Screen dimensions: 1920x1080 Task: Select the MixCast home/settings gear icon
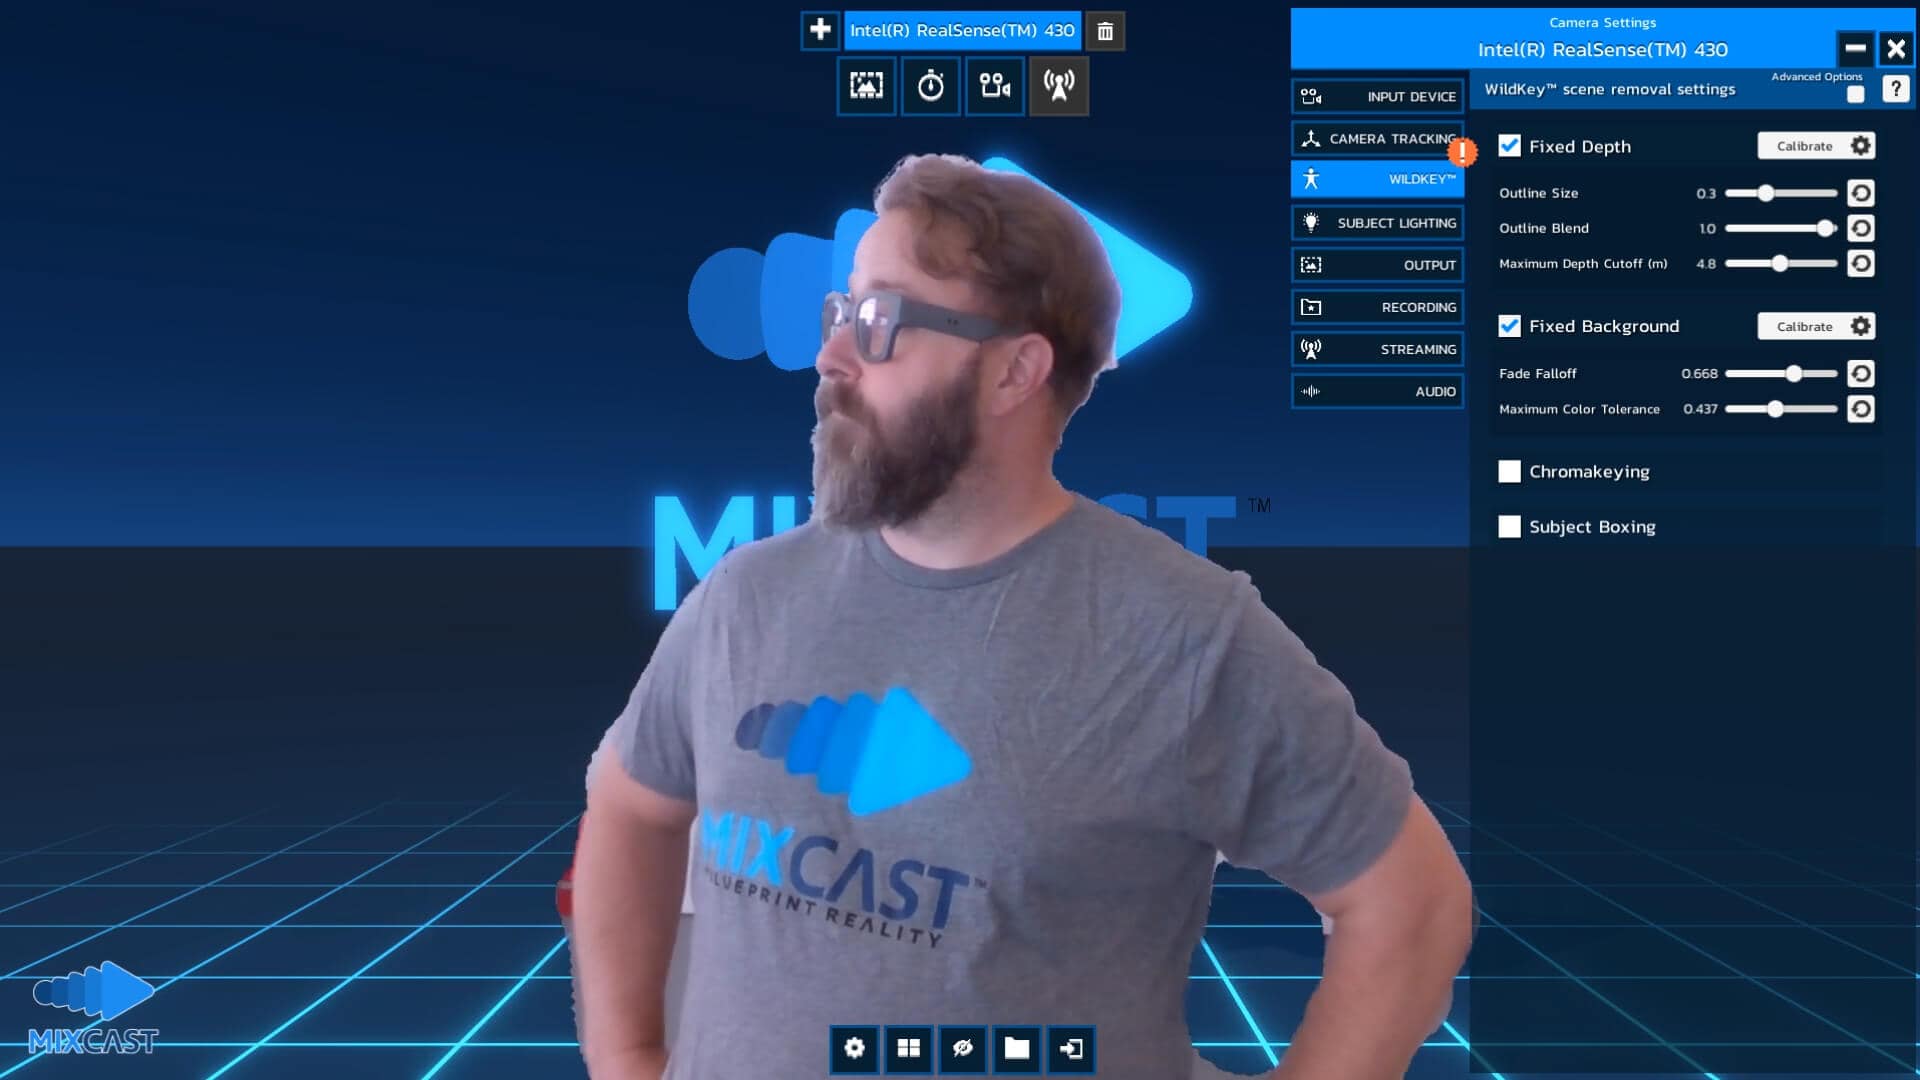coord(853,1048)
